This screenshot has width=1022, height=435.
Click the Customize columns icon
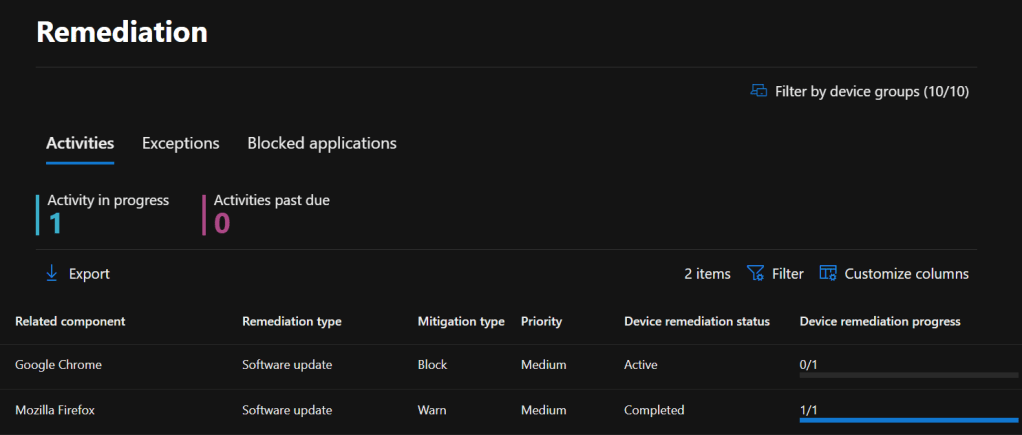[828, 274]
